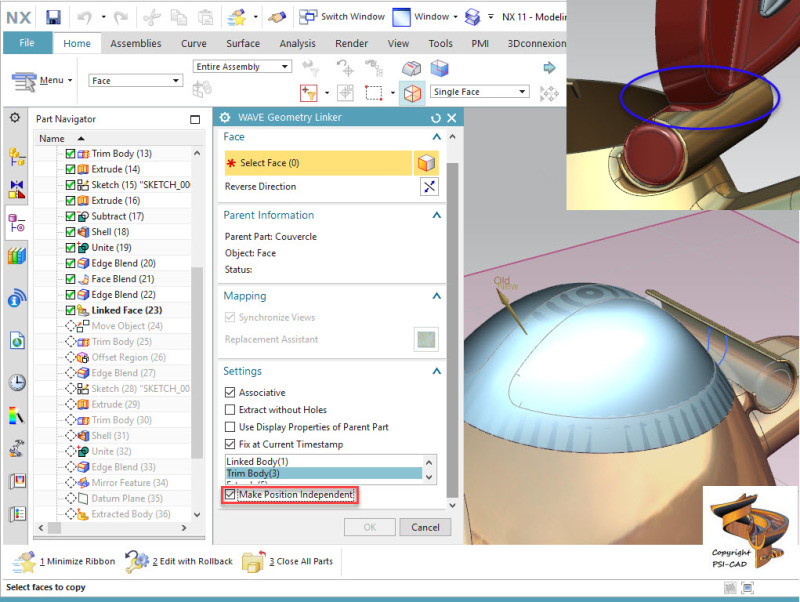The width and height of the screenshot is (800, 602).
Task: Open the Web Browser sidebar icon
Action: (17, 340)
